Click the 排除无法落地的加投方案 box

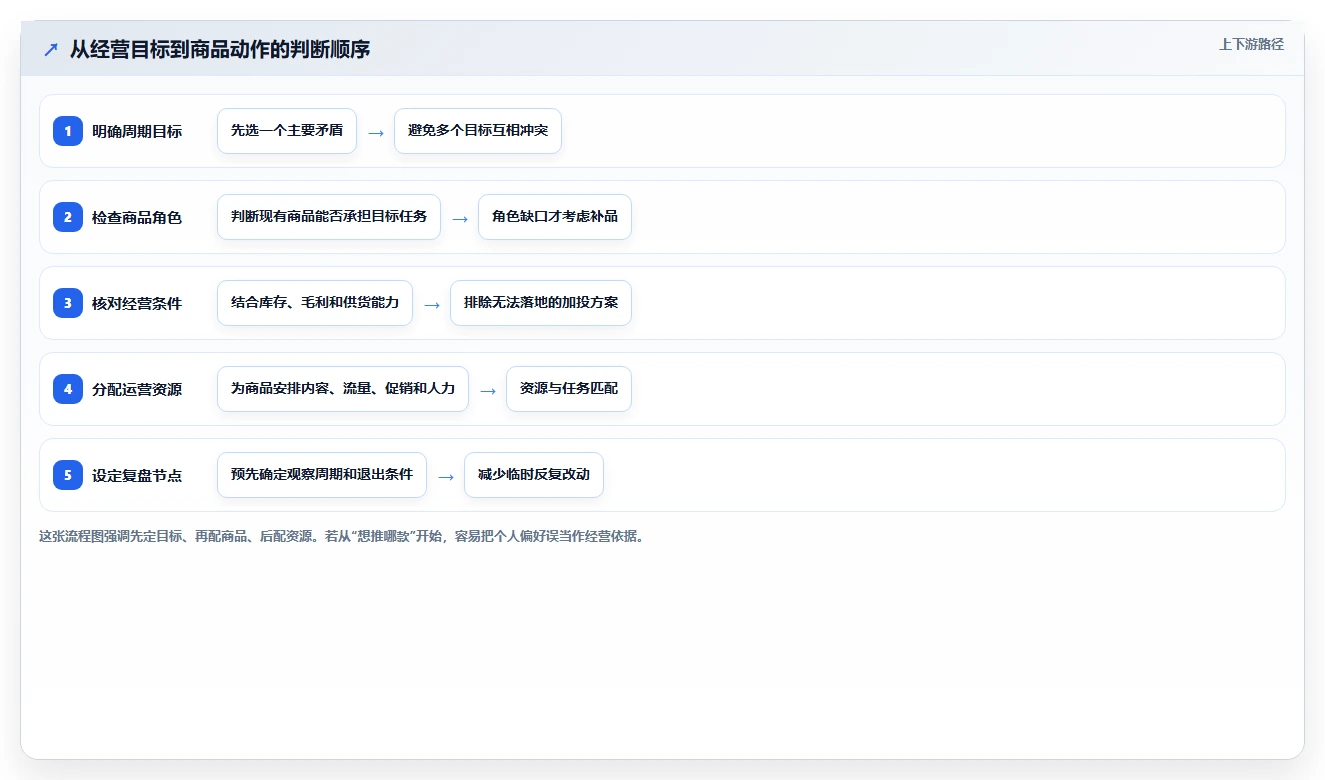(541, 303)
